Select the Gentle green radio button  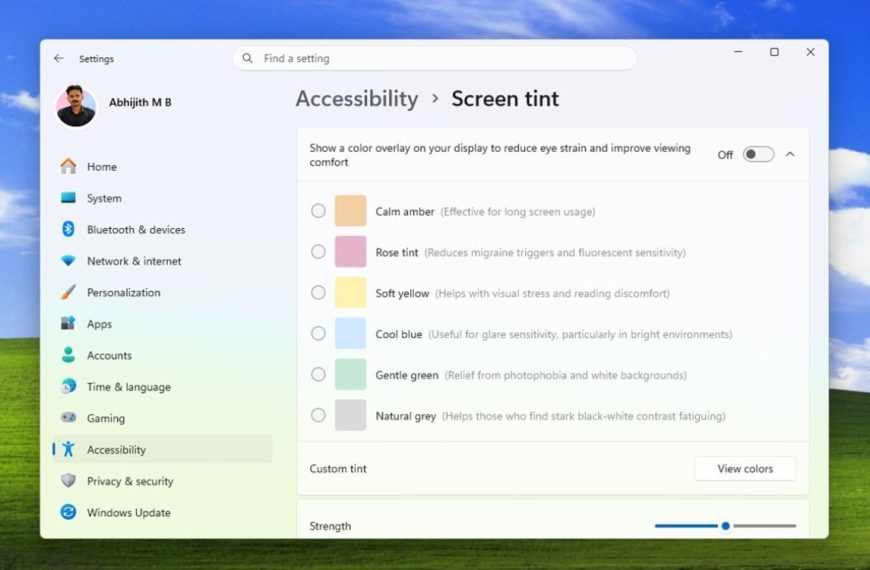click(x=318, y=374)
